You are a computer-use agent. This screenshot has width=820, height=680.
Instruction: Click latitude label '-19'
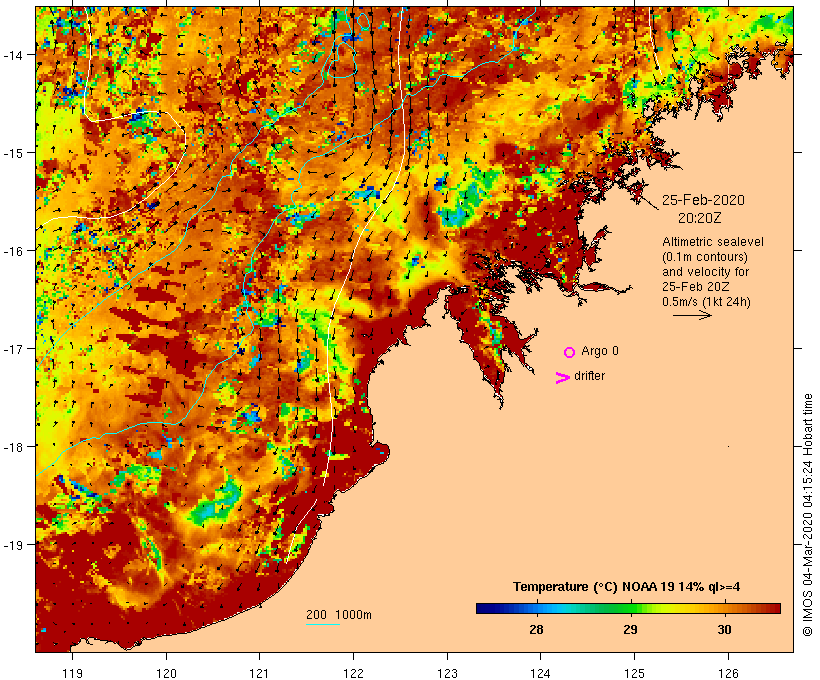click(x=12, y=545)
